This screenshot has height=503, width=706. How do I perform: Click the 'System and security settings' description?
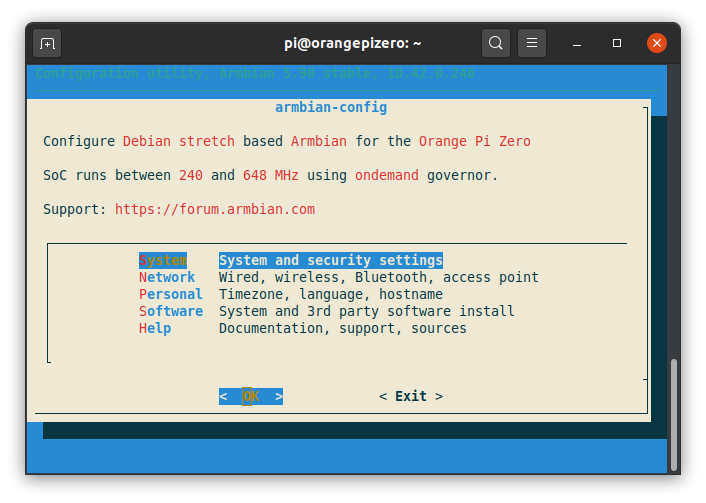tap(331, 260)
